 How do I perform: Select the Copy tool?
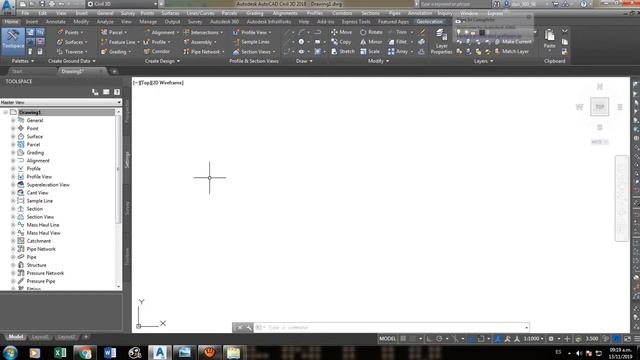[x=341, y=42]
